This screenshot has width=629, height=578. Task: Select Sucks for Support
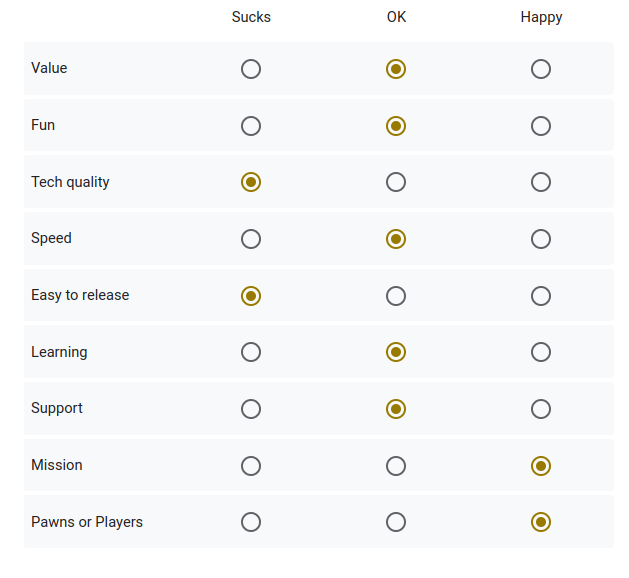(x=251, y=409)
